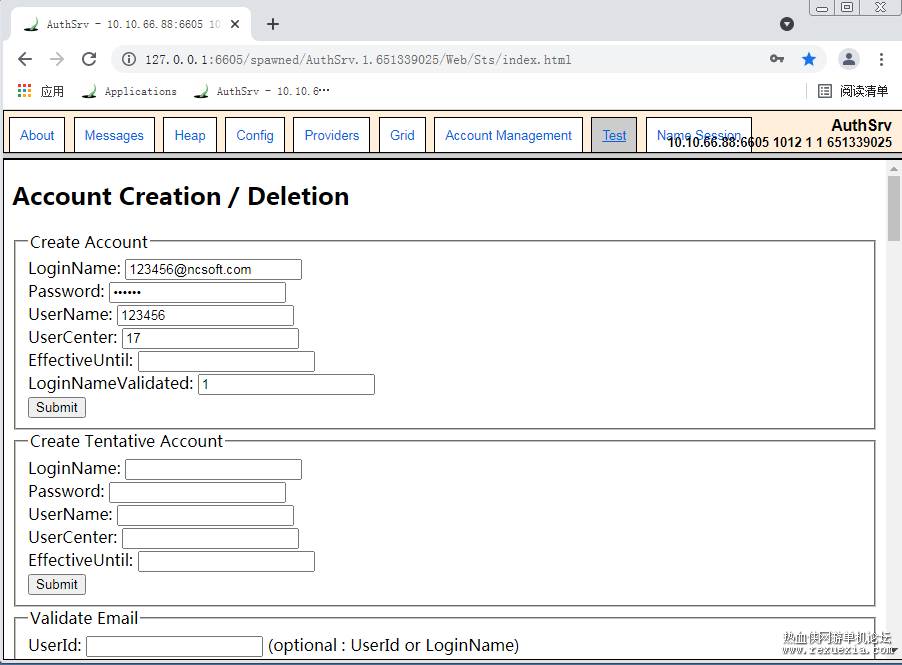Open the Chrome profile avatar
This screenshot has width=902, height=665.
[x=849, y=59]
